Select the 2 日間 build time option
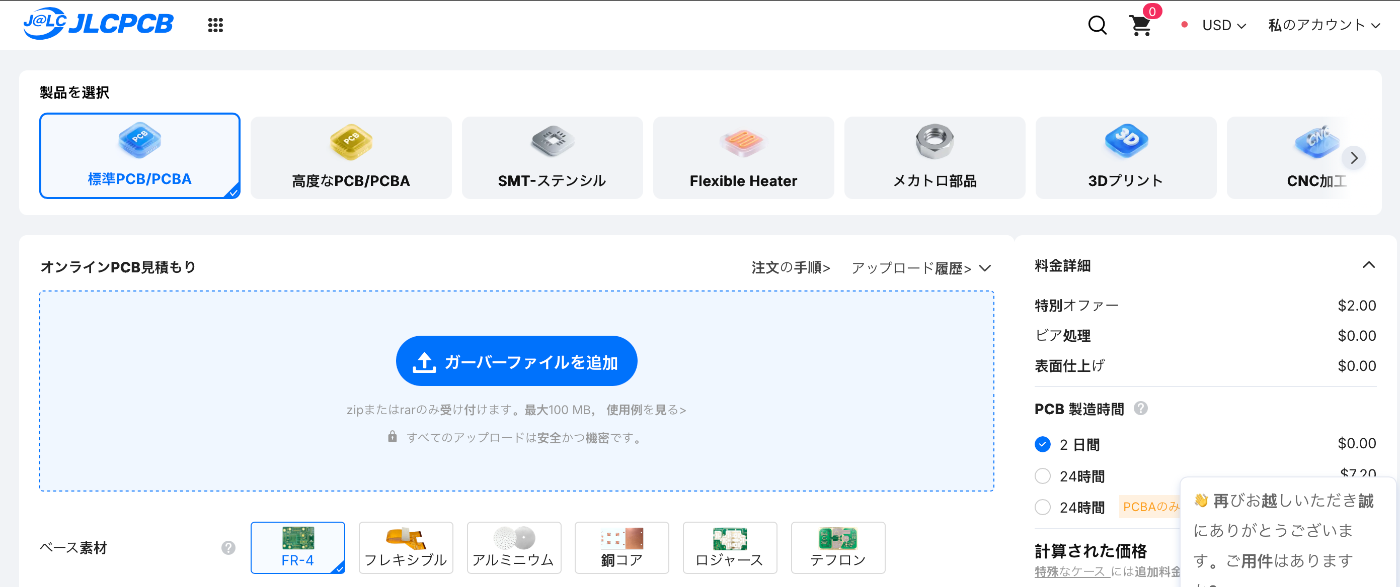Viewport: 1400px width, 587px height. tap(1043, 444)
